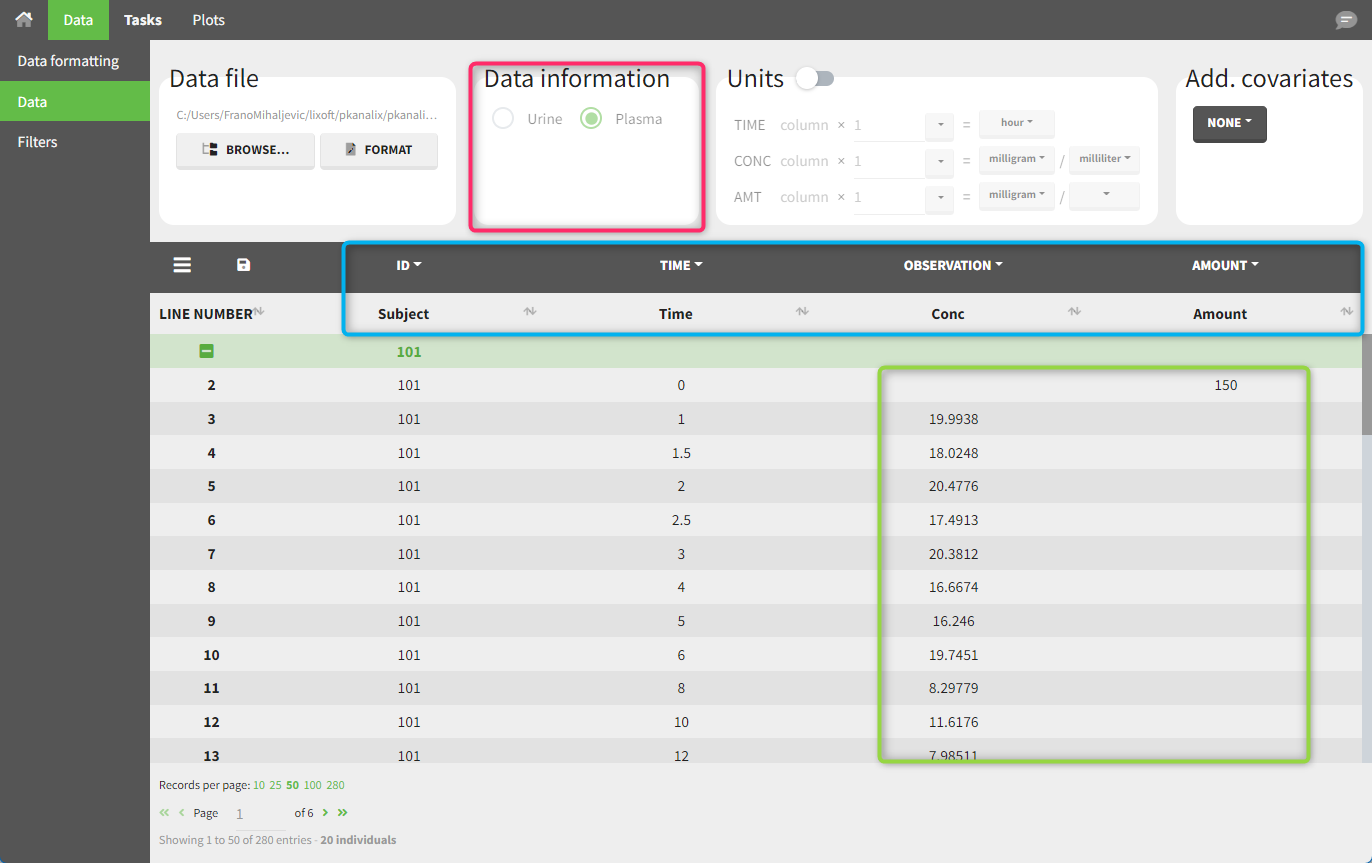Click the page number input field

[255, 813]
